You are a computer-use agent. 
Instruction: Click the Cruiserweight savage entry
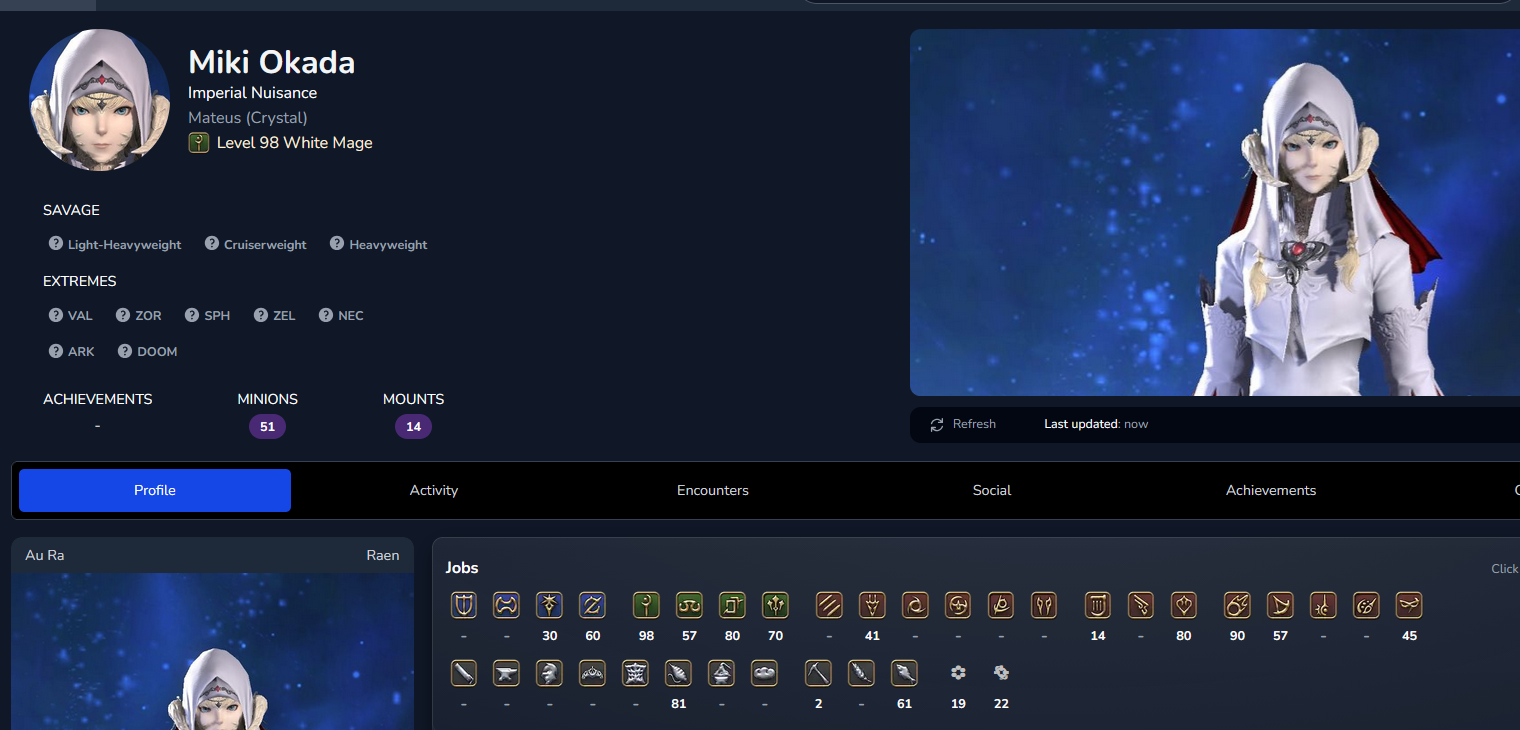click(x=256, y=244)
